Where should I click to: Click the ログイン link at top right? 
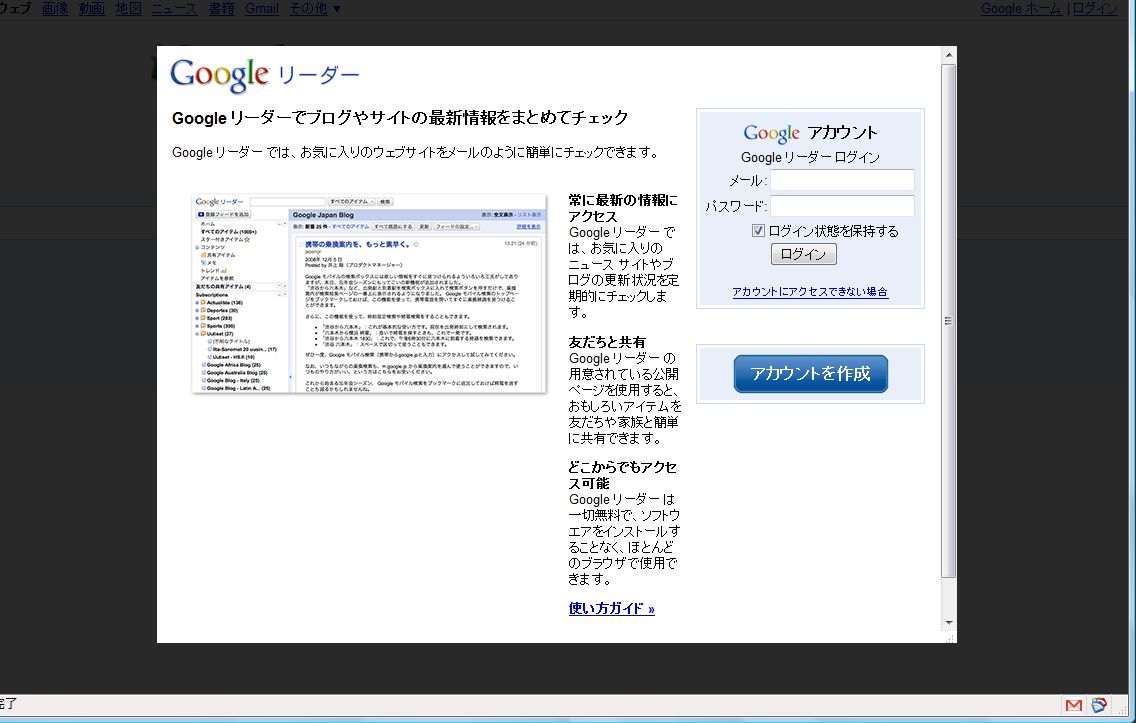click(x=1095, y=9)
